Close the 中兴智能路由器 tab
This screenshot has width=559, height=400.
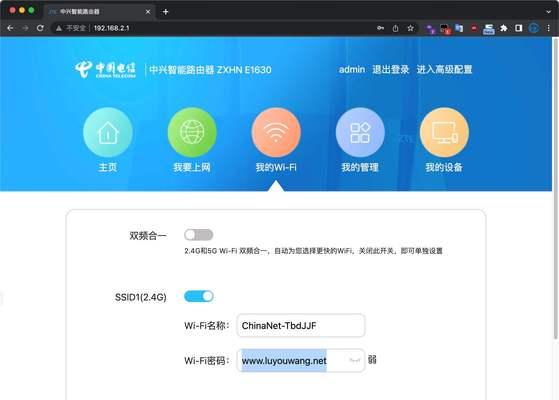pyautogui.click(x=148, y=12)
